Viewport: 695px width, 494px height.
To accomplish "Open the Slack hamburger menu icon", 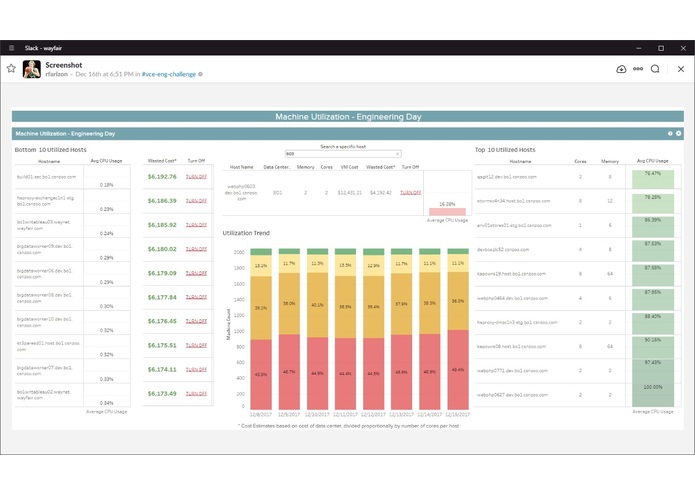I will pos(12,48).
